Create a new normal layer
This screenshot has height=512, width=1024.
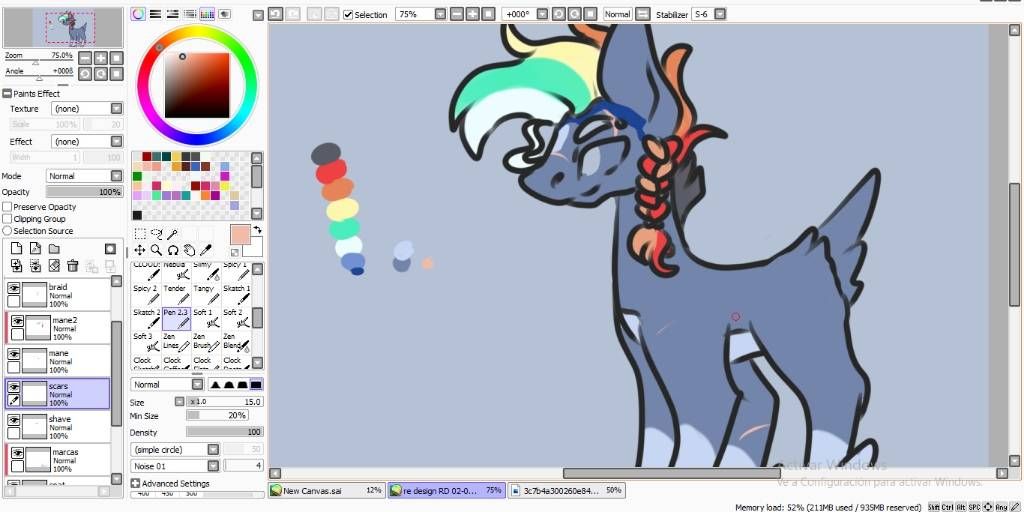point(16,248)
